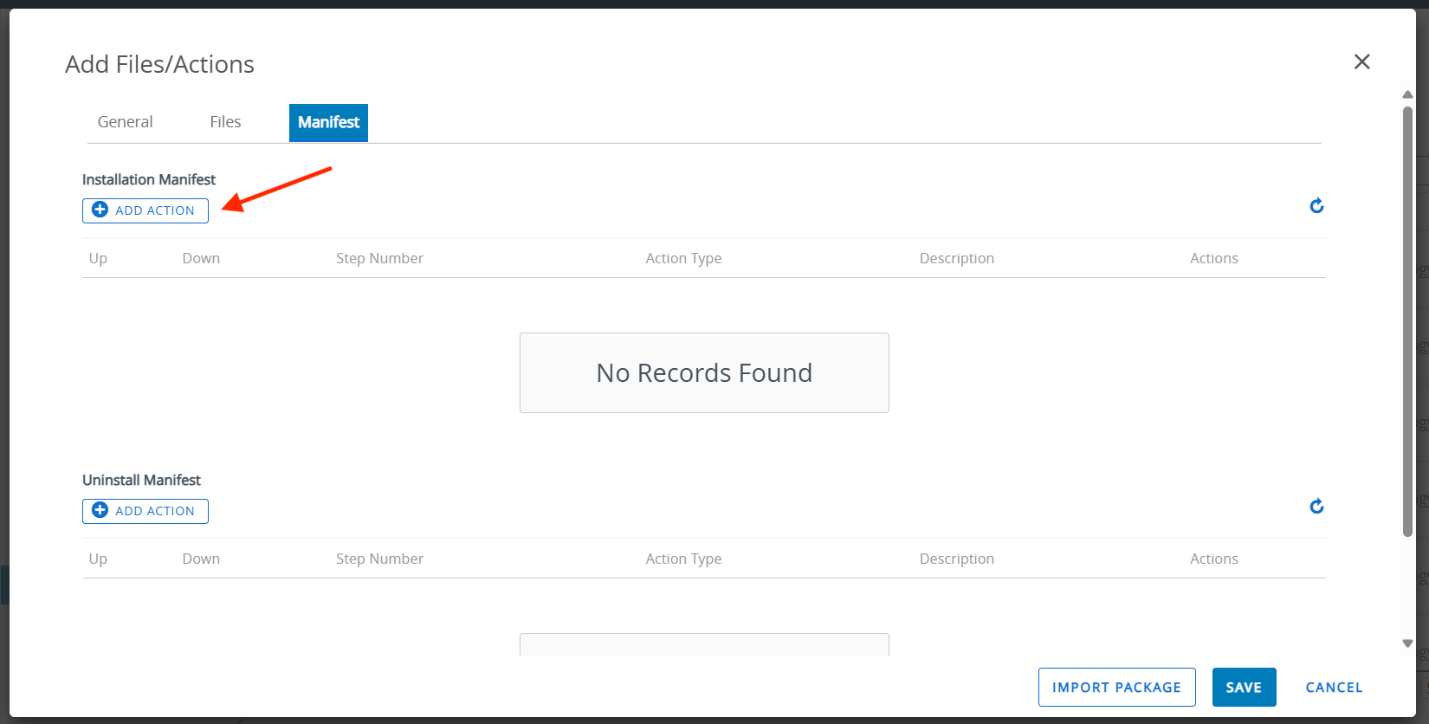
Task: Add an action to Uninstall Manifest
Action: coord(145,511)
